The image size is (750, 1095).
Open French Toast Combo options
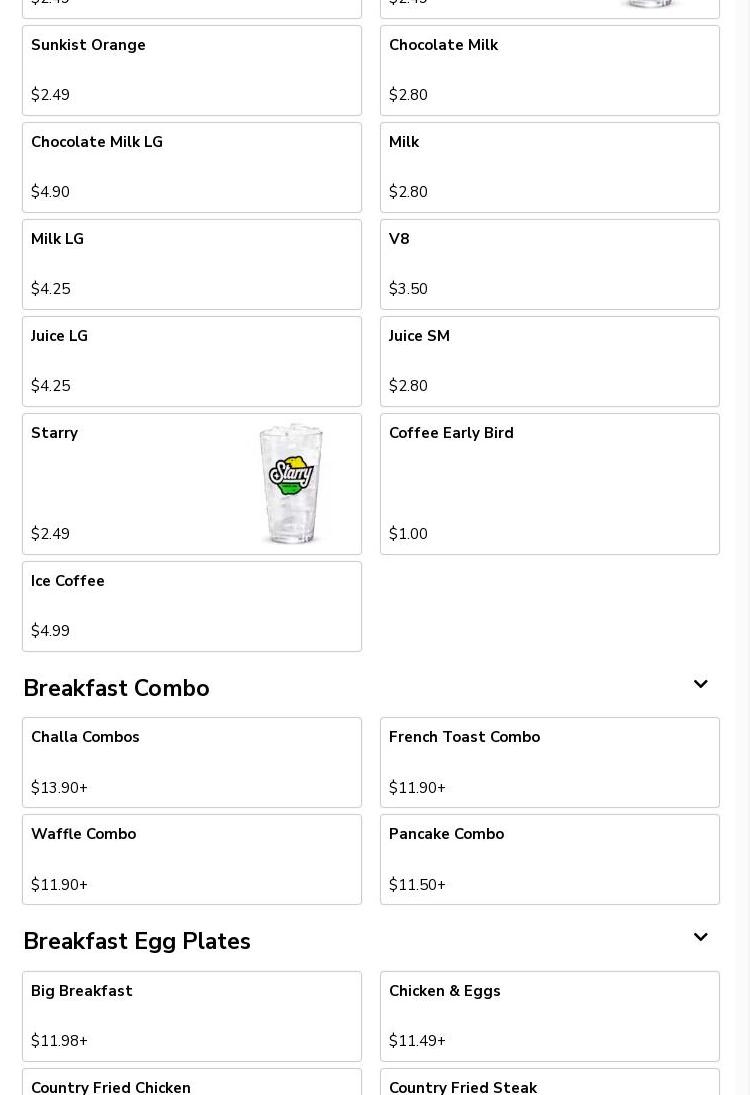point(550,763)
